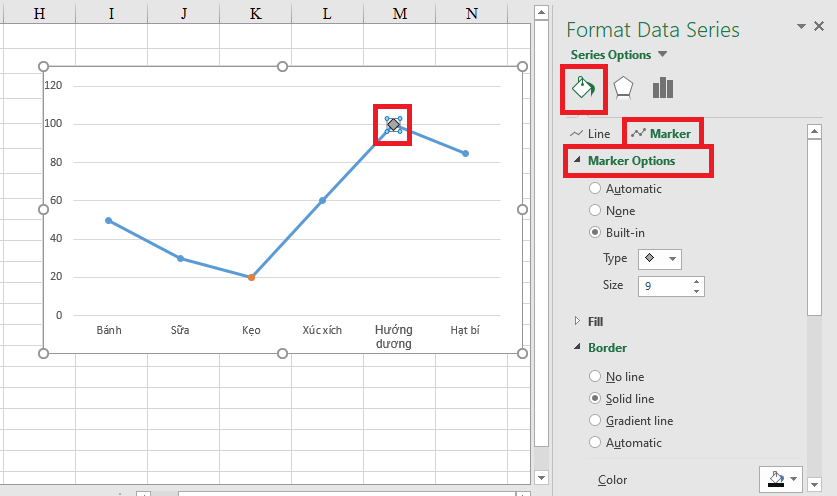The image size is (837, 496).
Task: Open the border Color picker
Action: 782,479
